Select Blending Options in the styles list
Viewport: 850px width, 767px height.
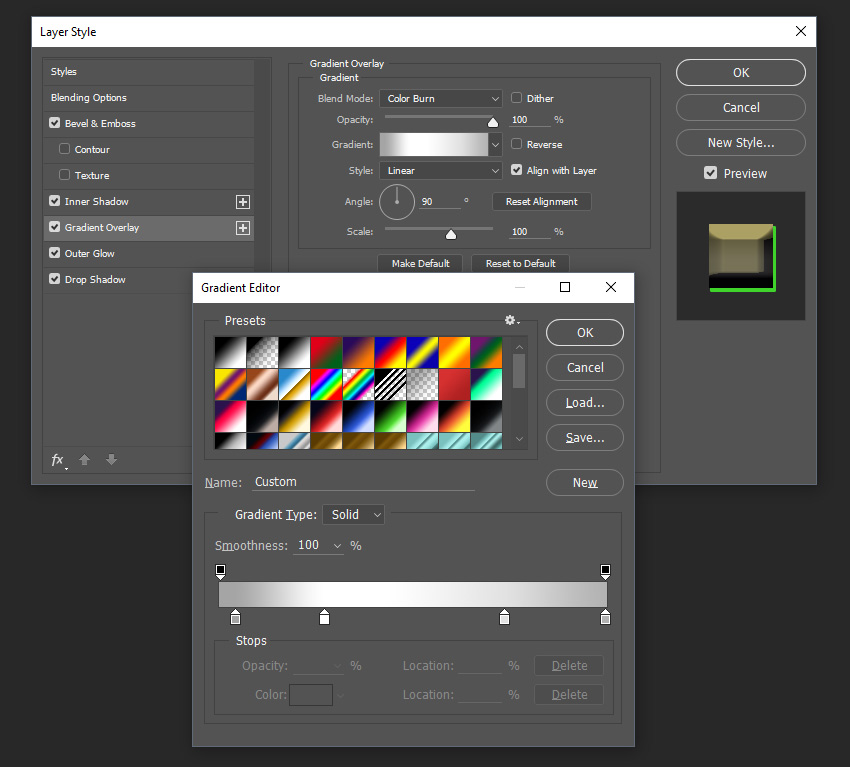tap(89, 98)
